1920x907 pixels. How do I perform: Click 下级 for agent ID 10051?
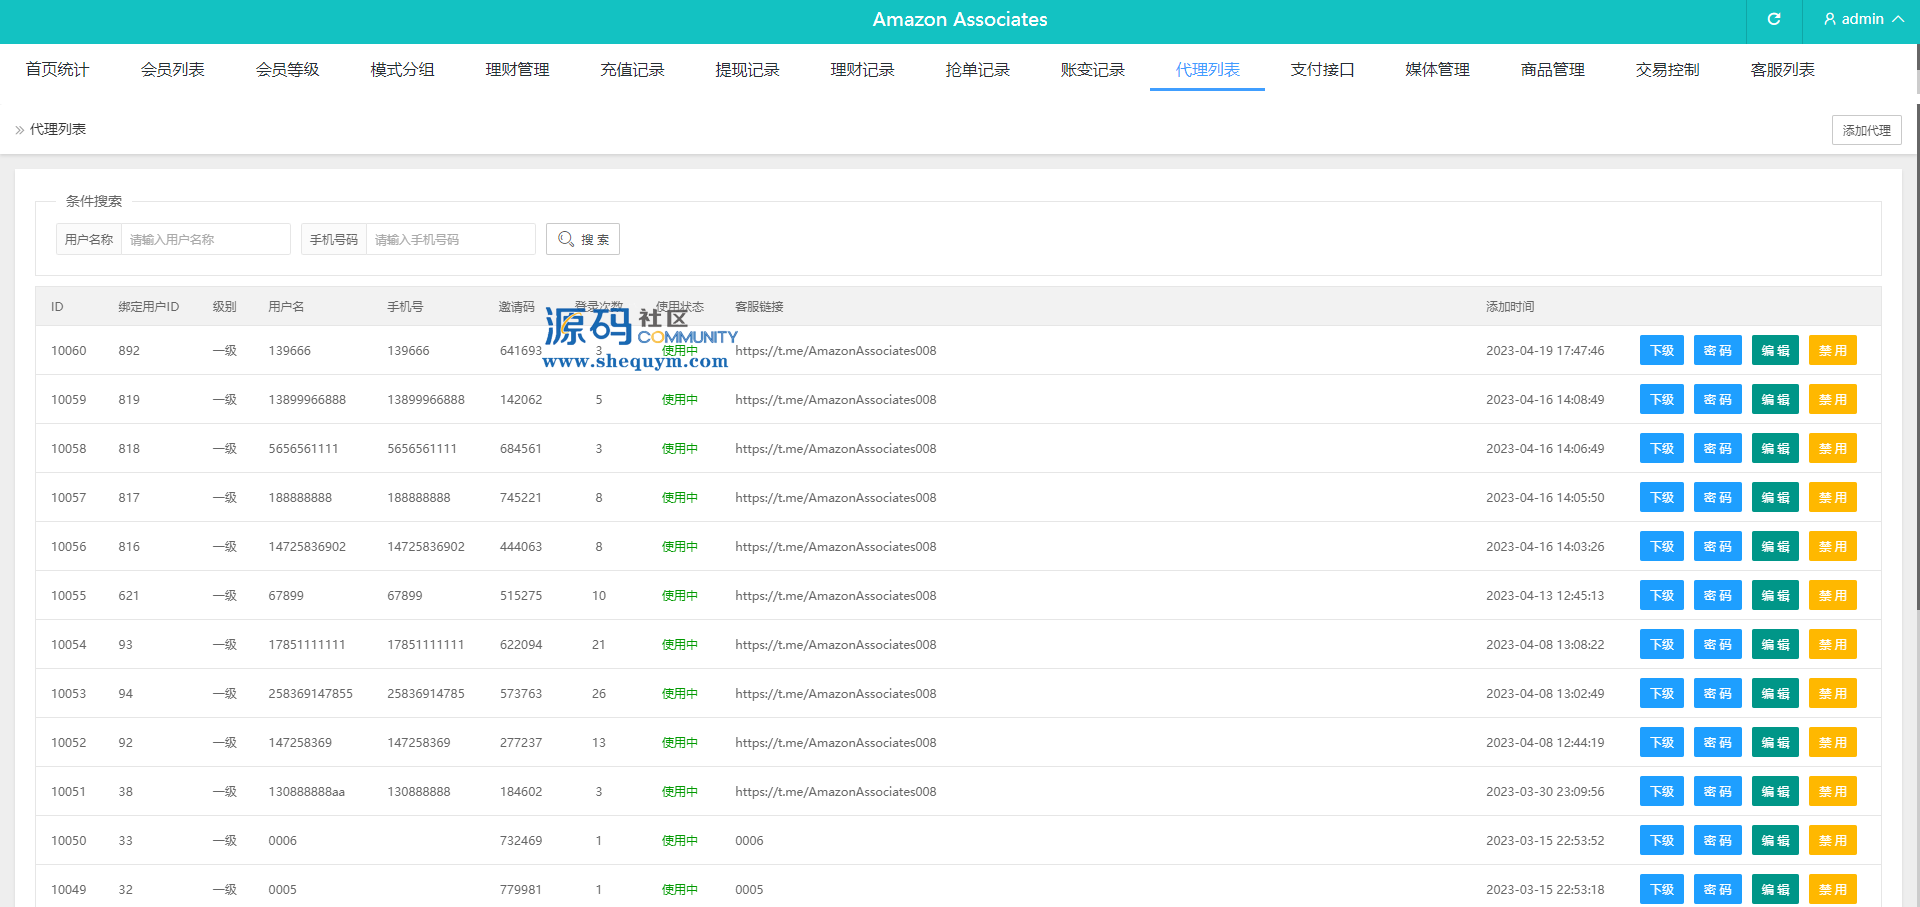[x=1662, y=791]
